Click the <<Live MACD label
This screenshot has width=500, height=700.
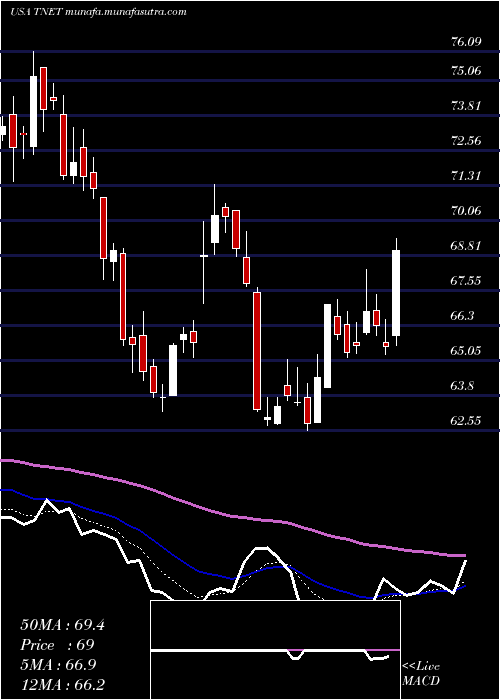point(421,674)
